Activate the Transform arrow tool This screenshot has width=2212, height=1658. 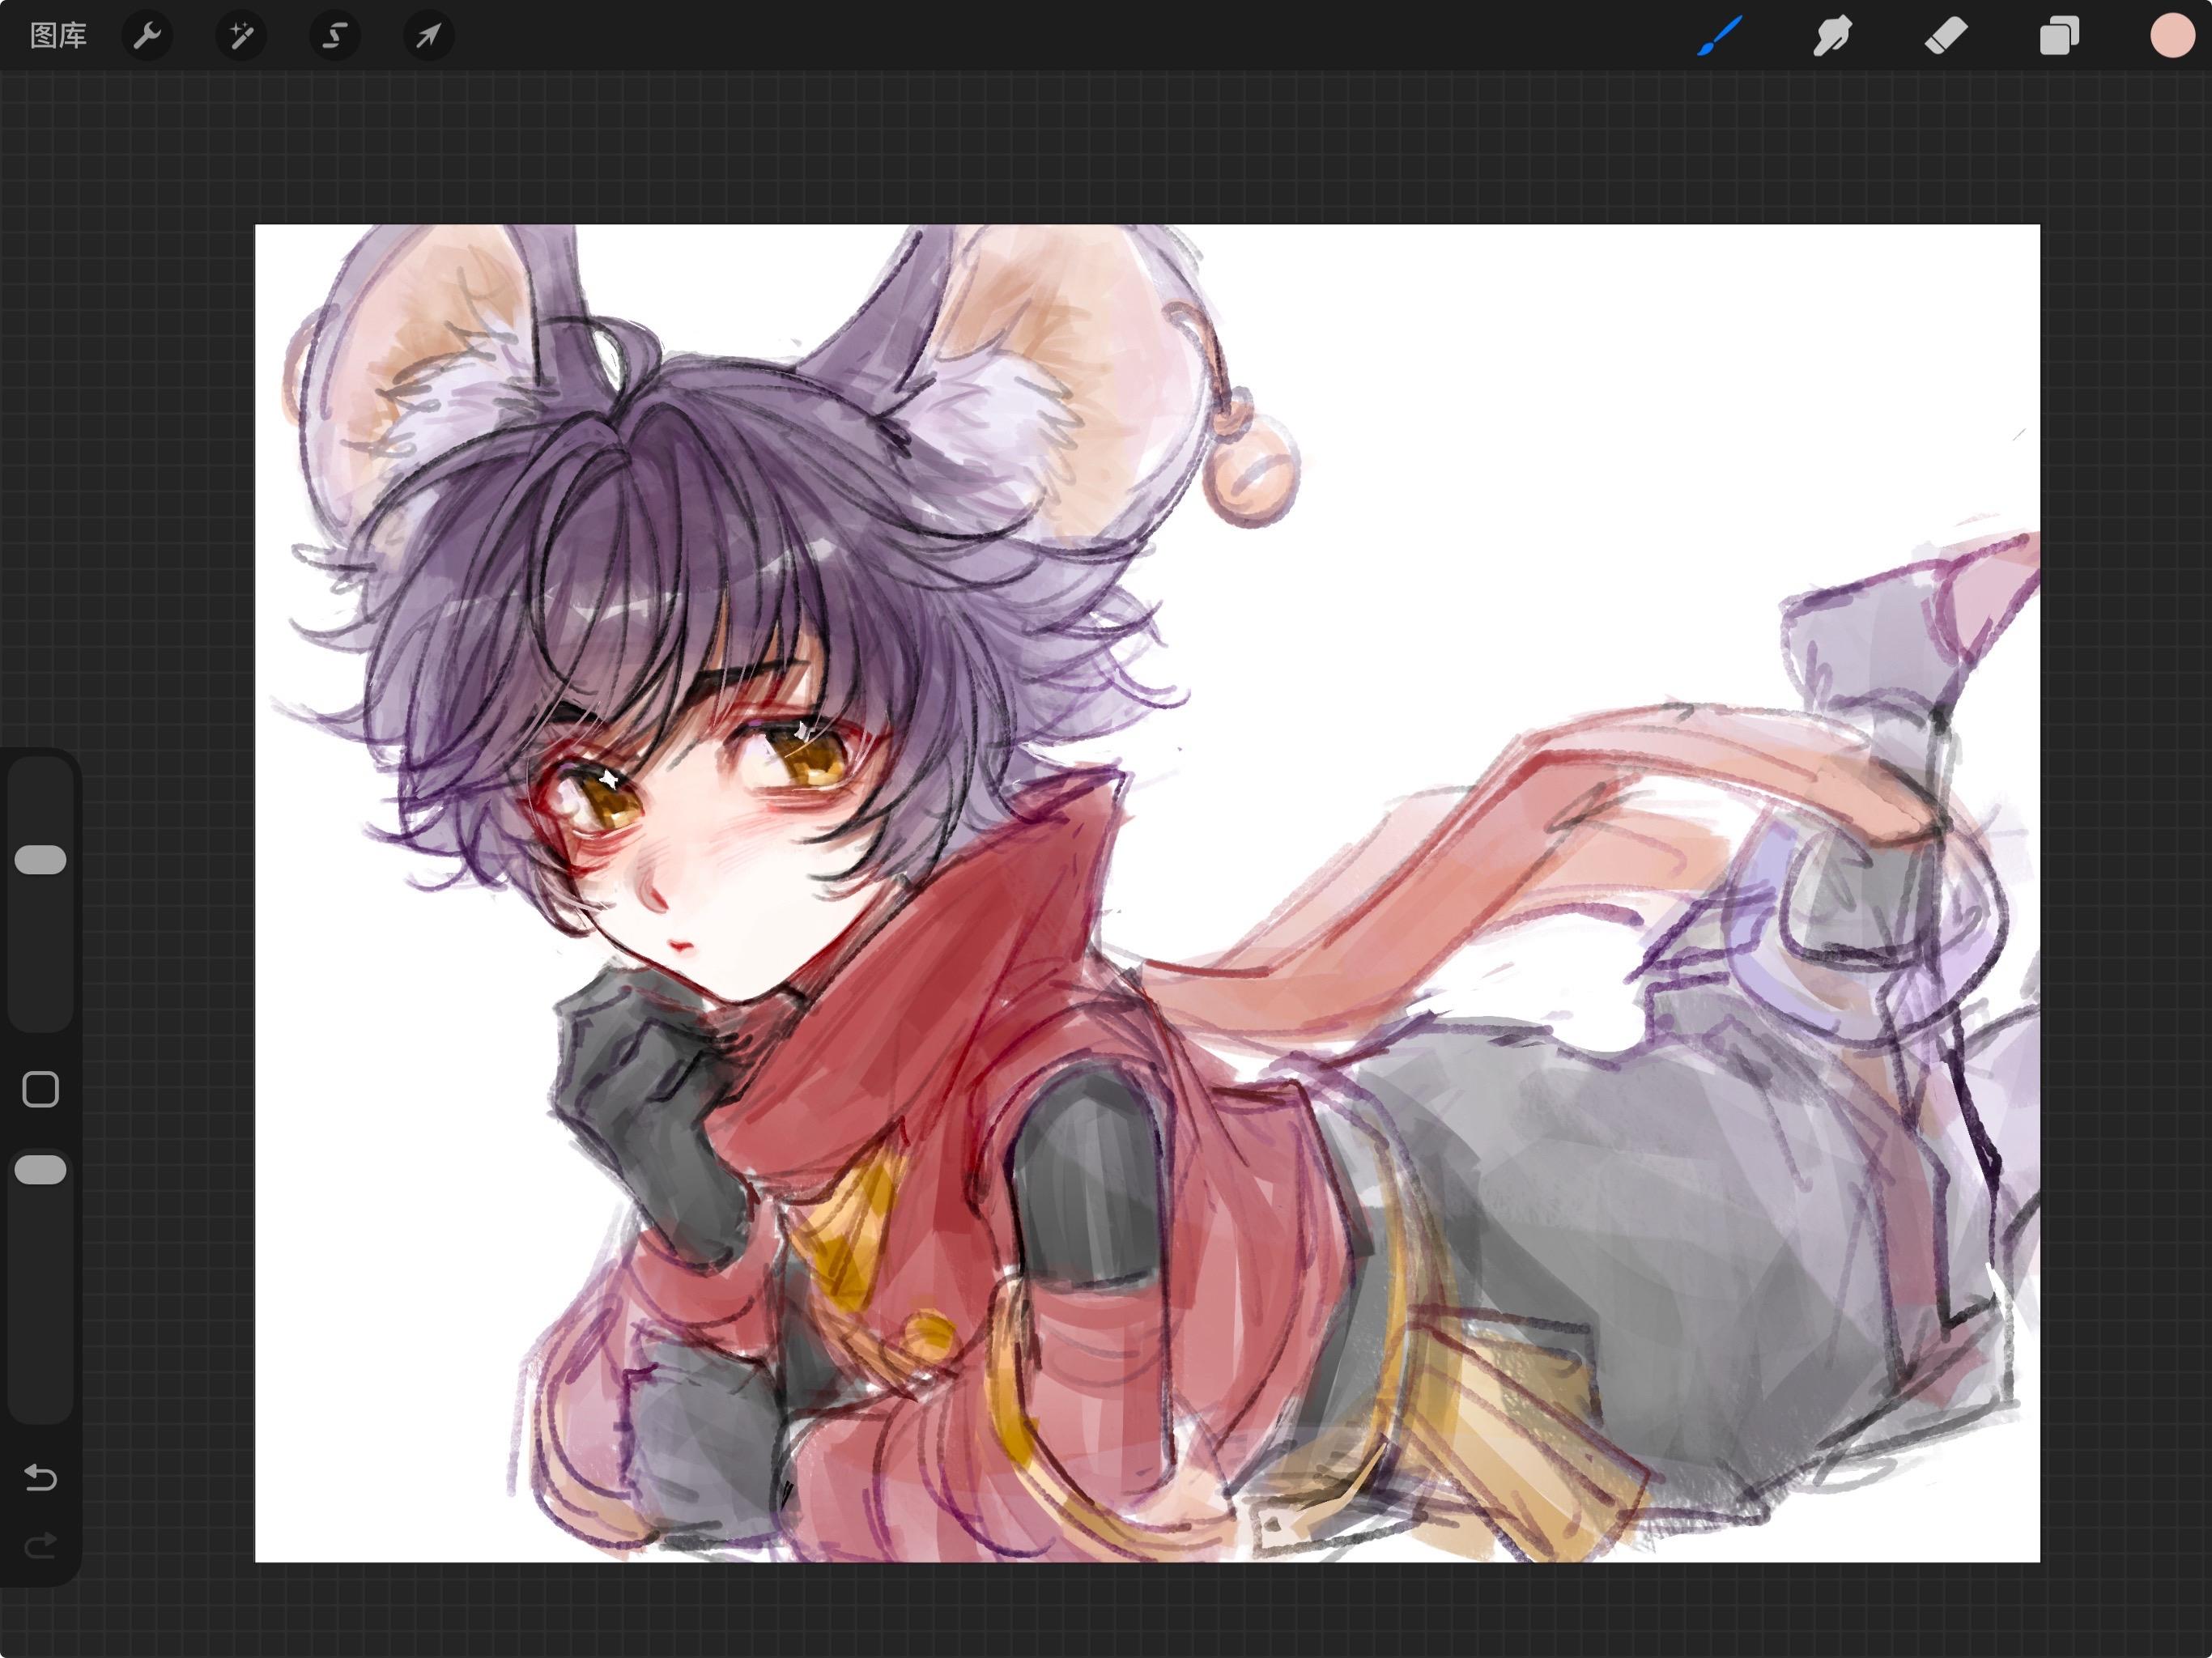coord(429,36)
